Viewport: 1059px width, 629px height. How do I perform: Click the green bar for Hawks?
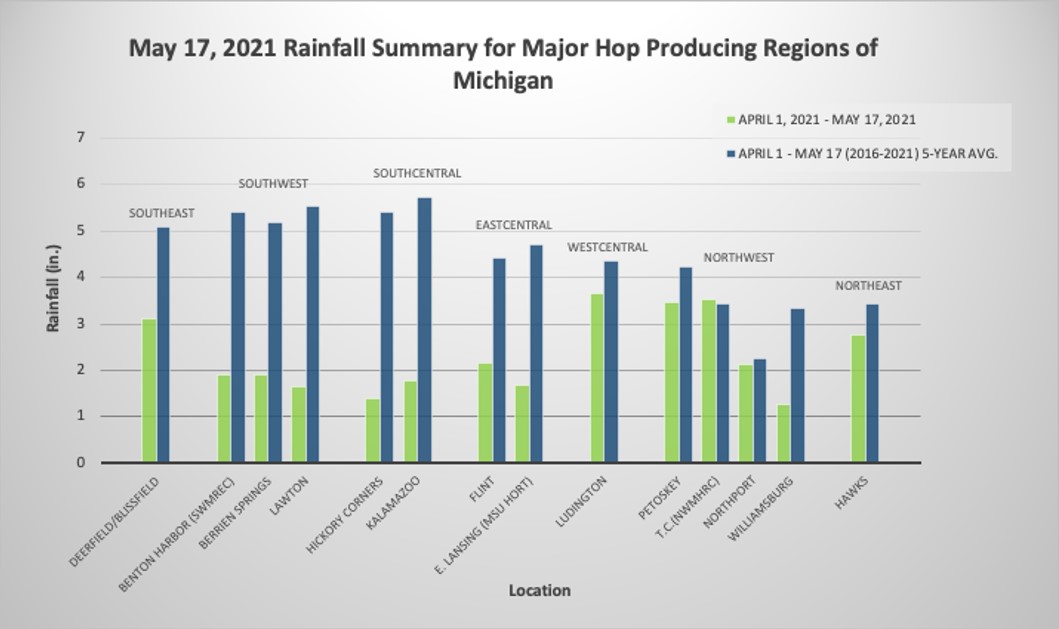click(x=858, y=399)
